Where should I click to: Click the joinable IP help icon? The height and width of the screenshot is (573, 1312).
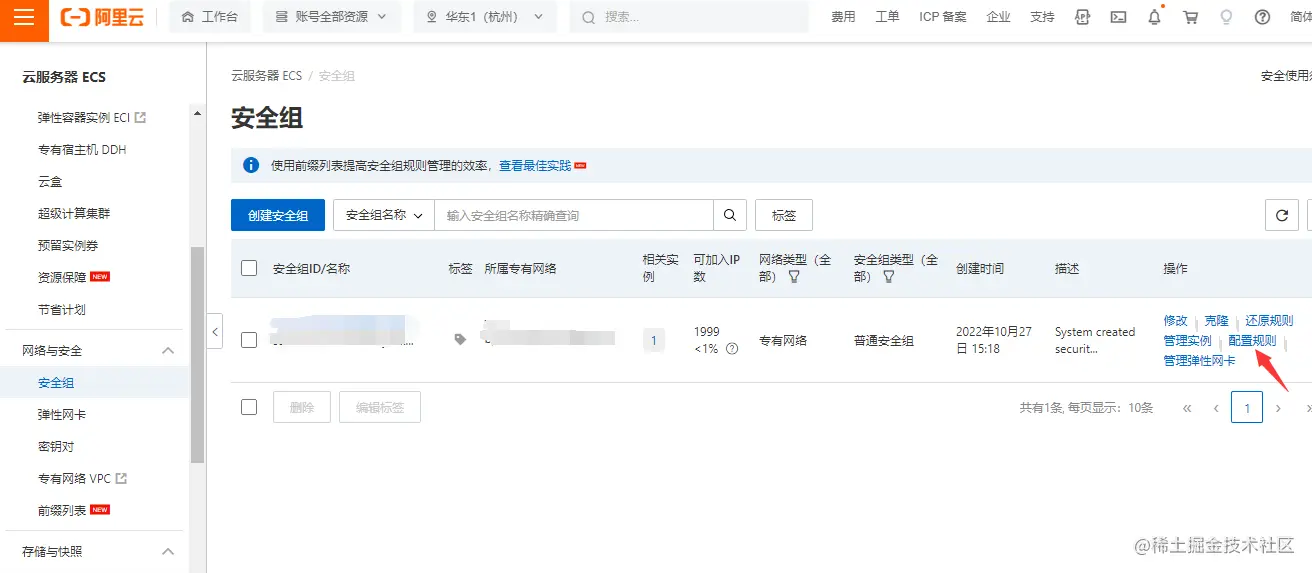coord(732,349)
